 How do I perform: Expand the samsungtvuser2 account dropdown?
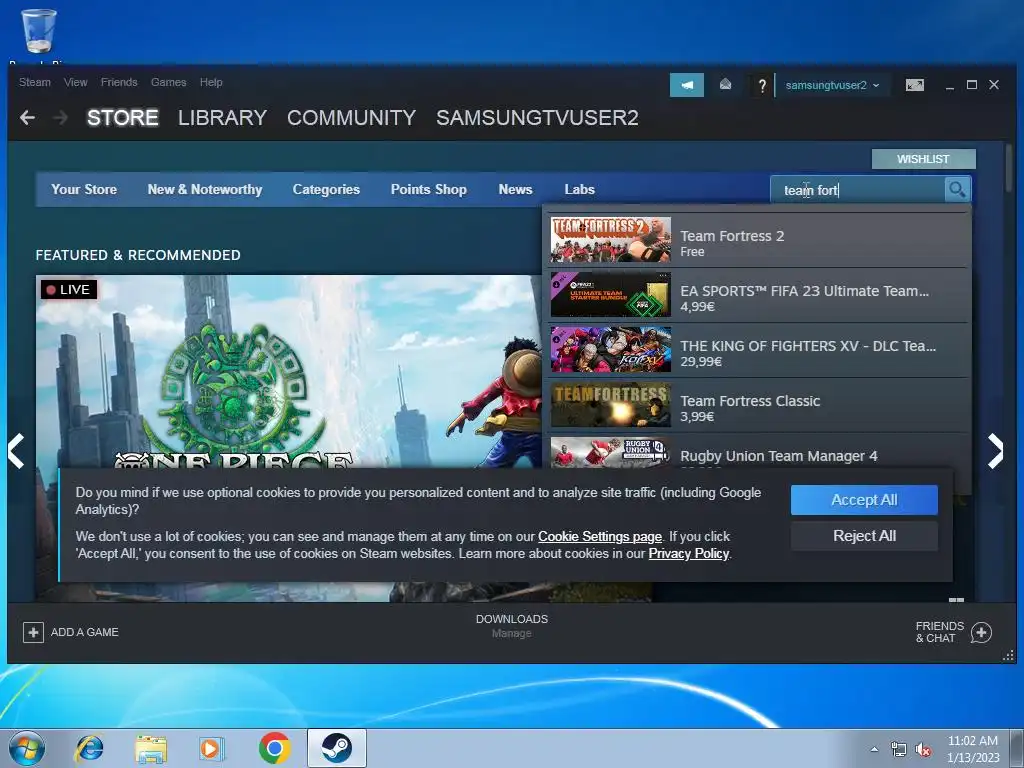(832, 85)
